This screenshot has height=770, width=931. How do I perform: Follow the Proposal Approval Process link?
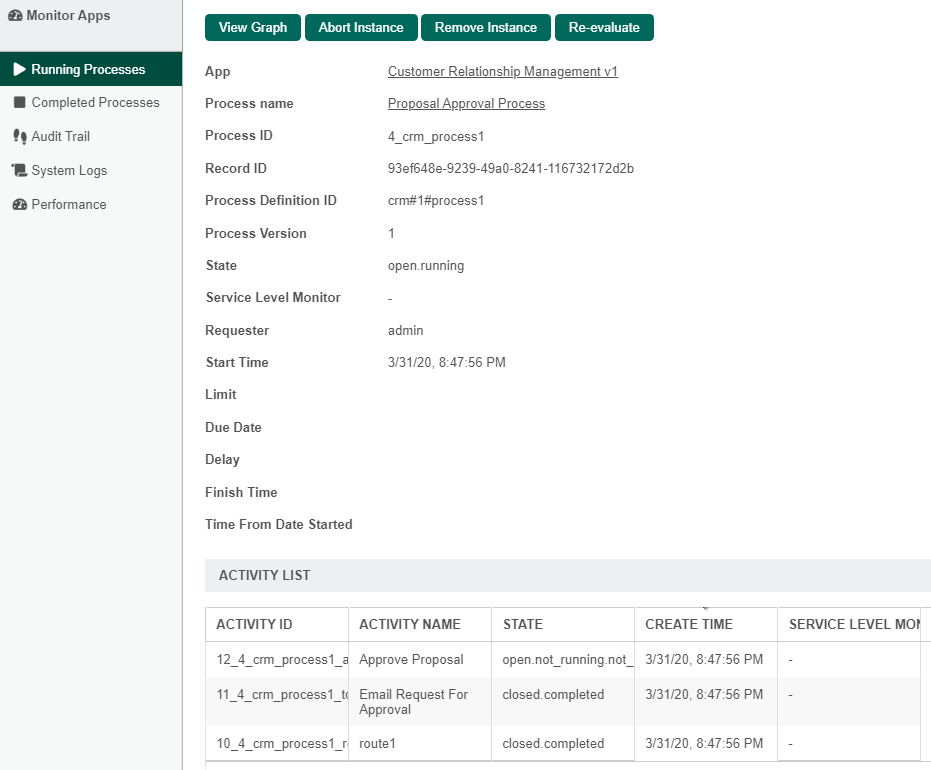(x=466, y=104)
